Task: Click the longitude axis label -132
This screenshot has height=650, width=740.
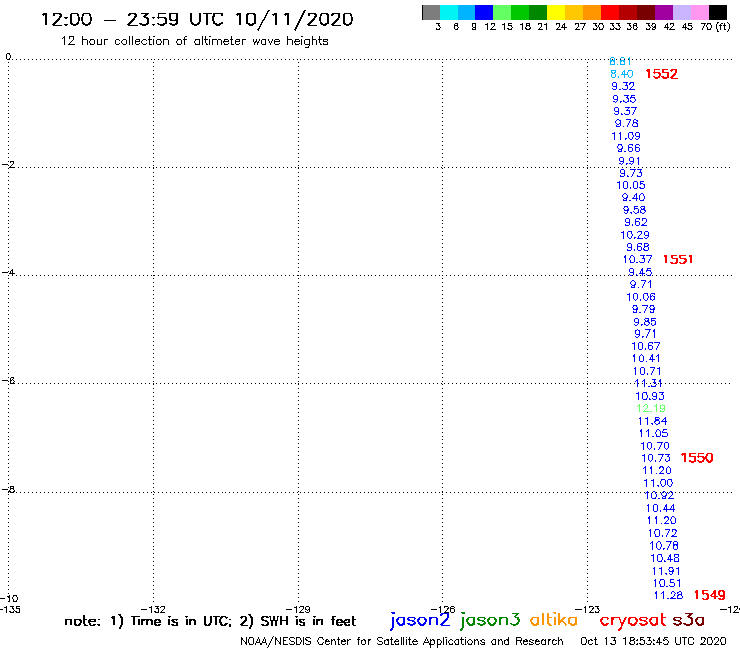Action: click(x=153, y=610)
